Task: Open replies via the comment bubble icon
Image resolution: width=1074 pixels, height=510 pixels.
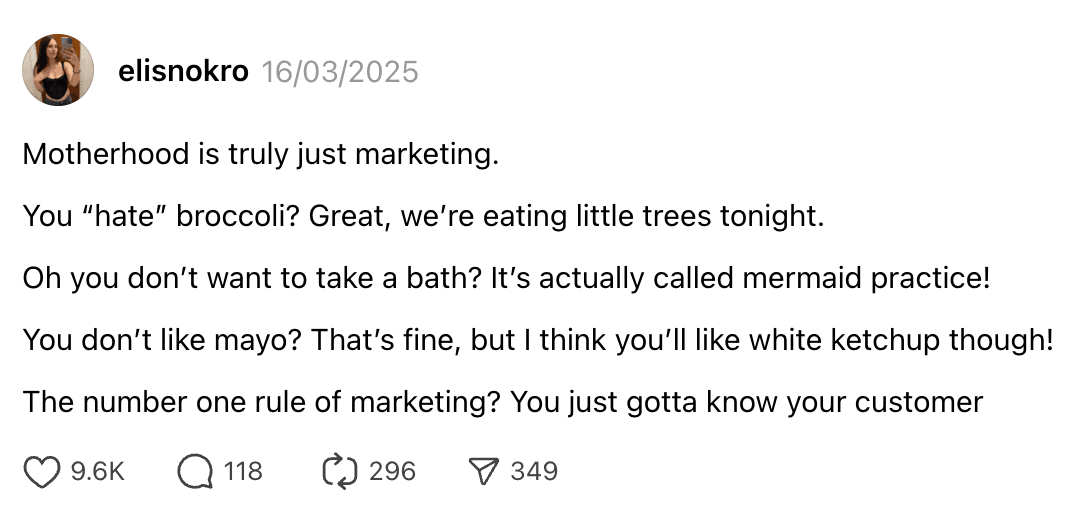Action: click(x=194, y=471)
